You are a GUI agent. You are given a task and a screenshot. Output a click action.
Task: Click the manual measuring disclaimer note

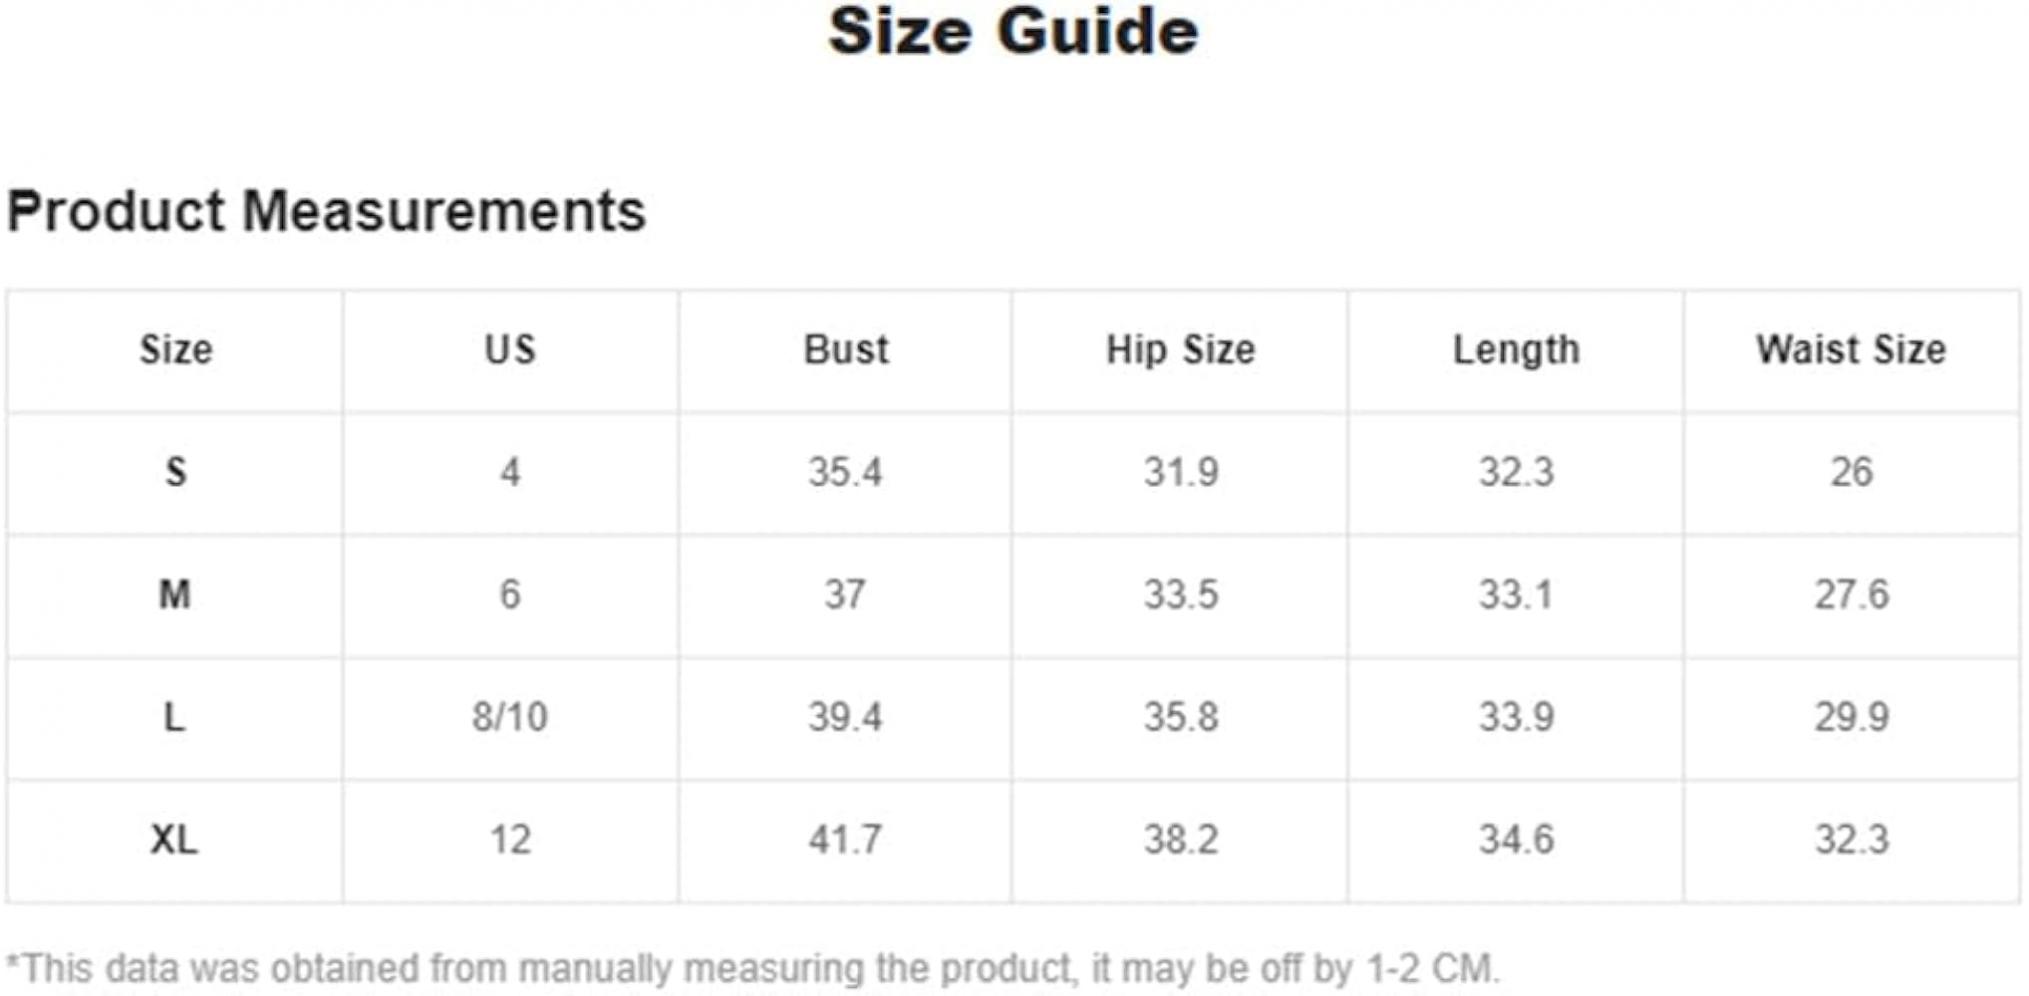[x=753, y=969]
